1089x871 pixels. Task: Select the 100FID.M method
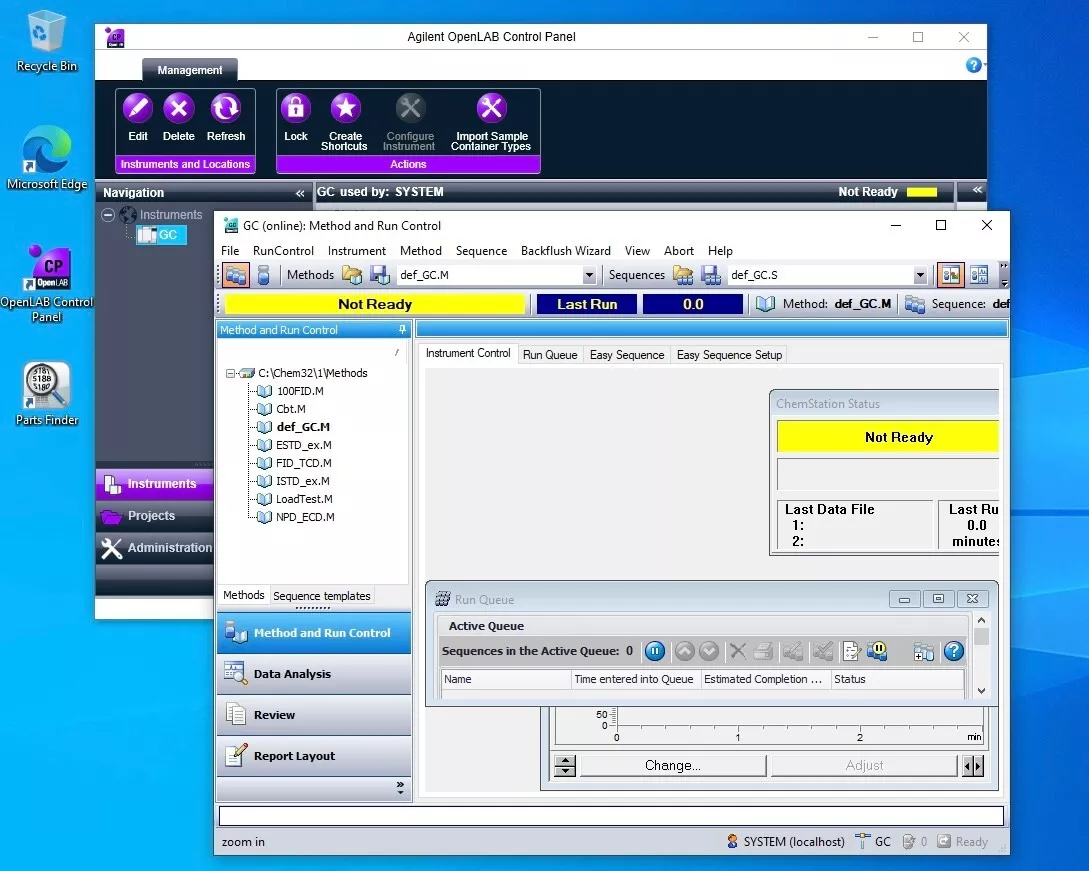[x=300, y=391]
